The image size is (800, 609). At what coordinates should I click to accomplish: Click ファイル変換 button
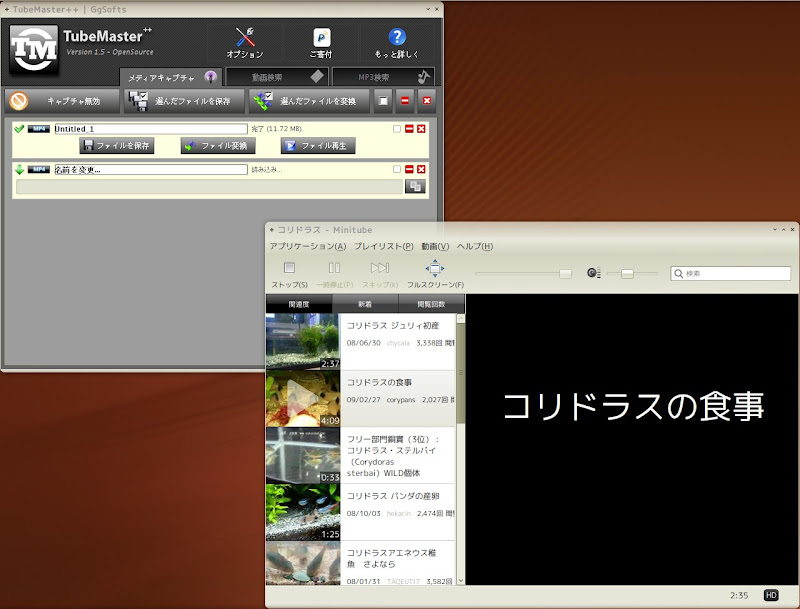coord(218,146)
